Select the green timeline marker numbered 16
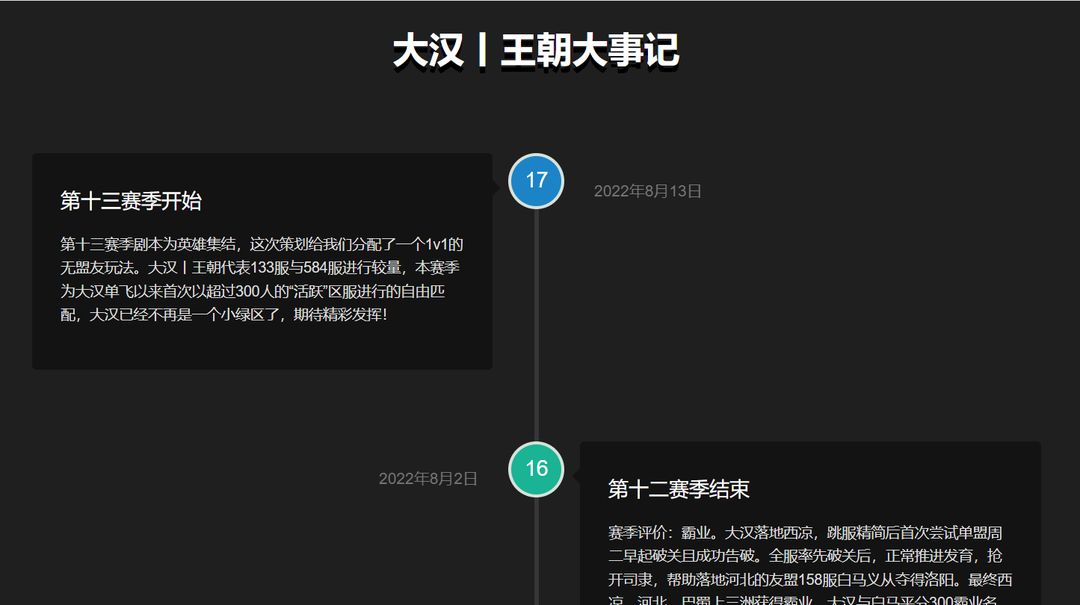This screenshot has width=1080, height=605. pos(536,469)
